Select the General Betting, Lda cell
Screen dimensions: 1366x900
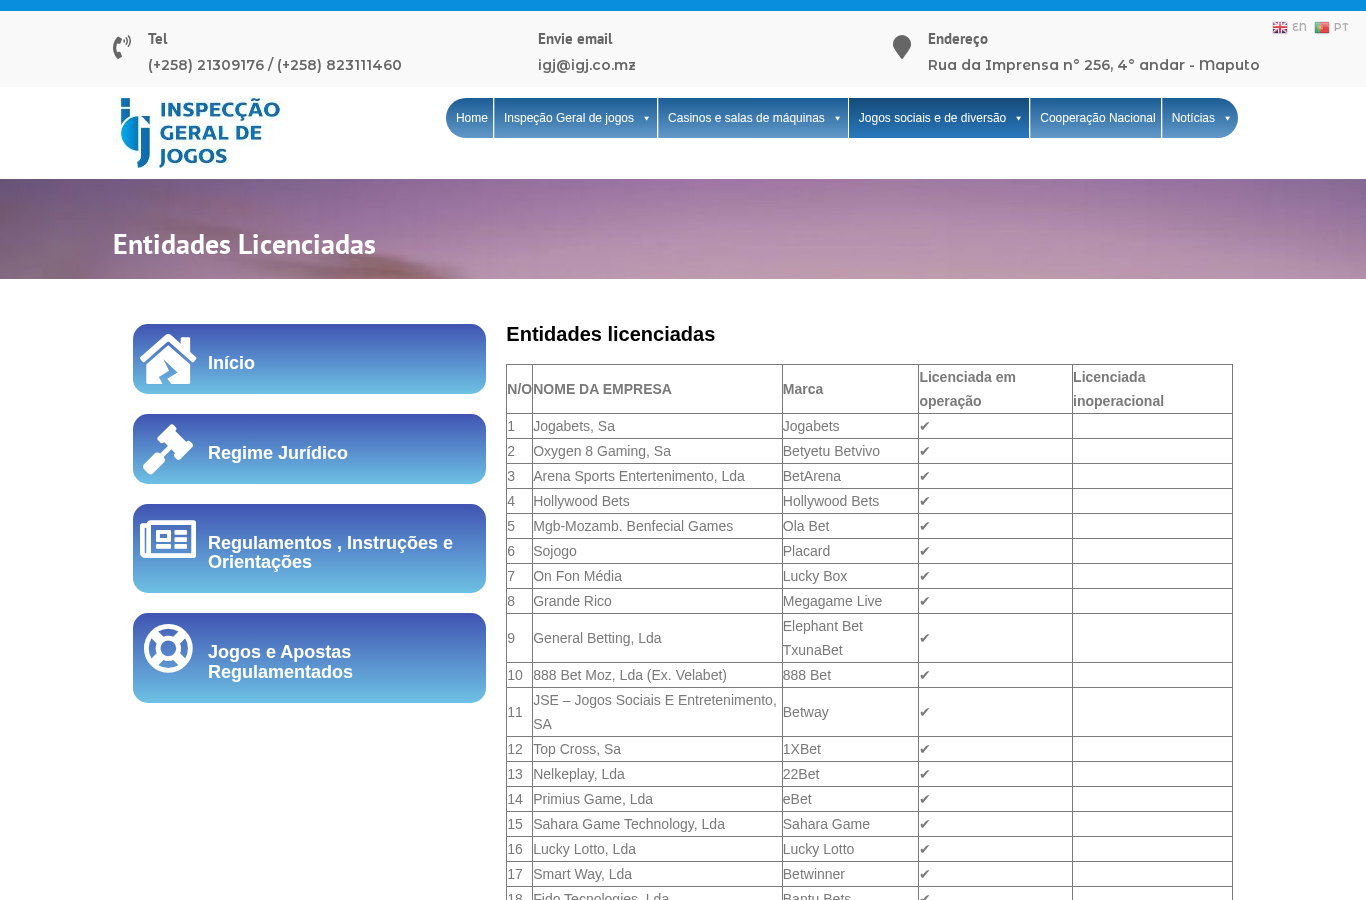657,638
